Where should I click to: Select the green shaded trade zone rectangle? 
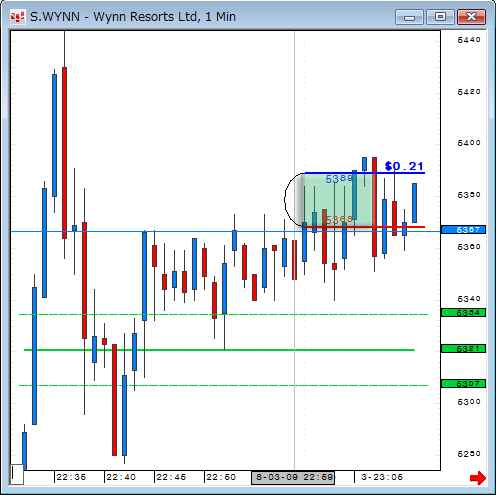click(337, 200)
